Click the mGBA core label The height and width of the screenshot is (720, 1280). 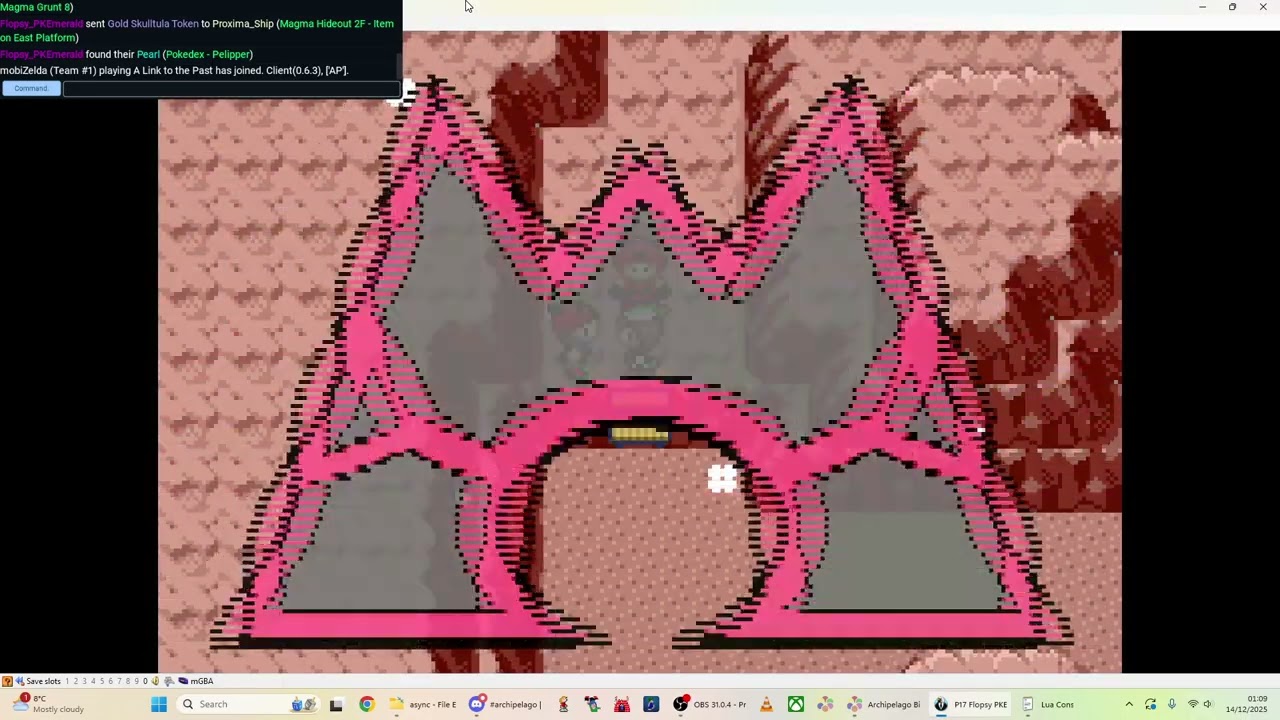202,681
